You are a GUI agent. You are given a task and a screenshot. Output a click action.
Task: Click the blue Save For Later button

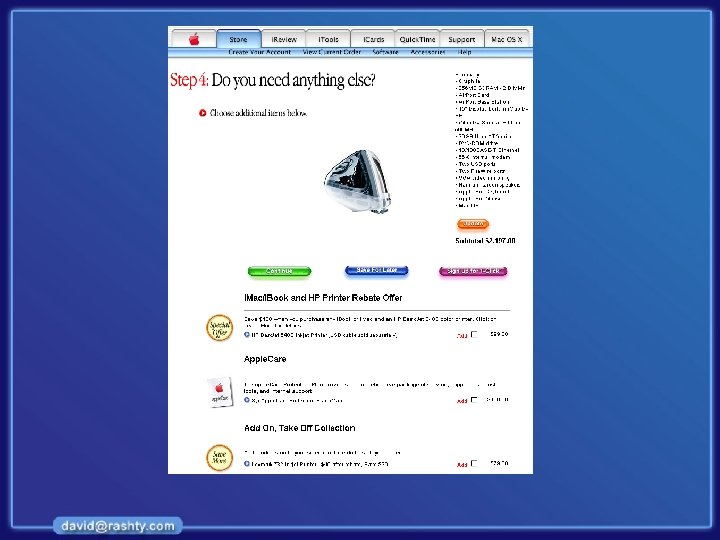point(377,270)
